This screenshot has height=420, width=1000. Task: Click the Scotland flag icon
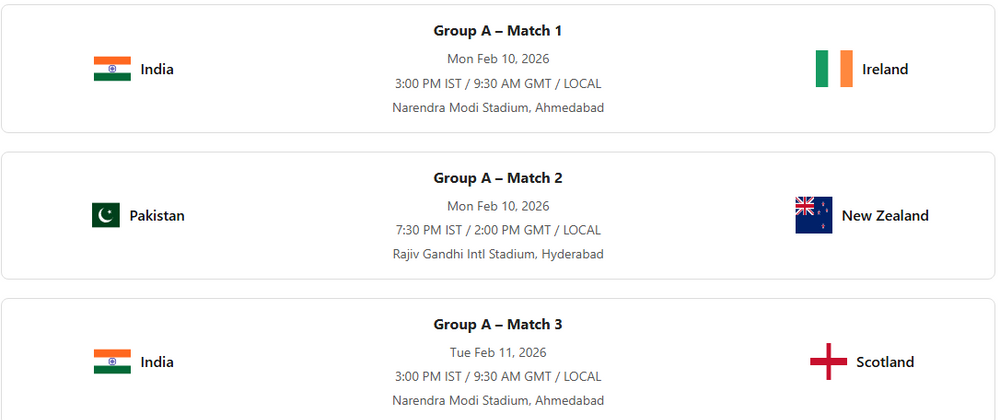pos(828,362)
